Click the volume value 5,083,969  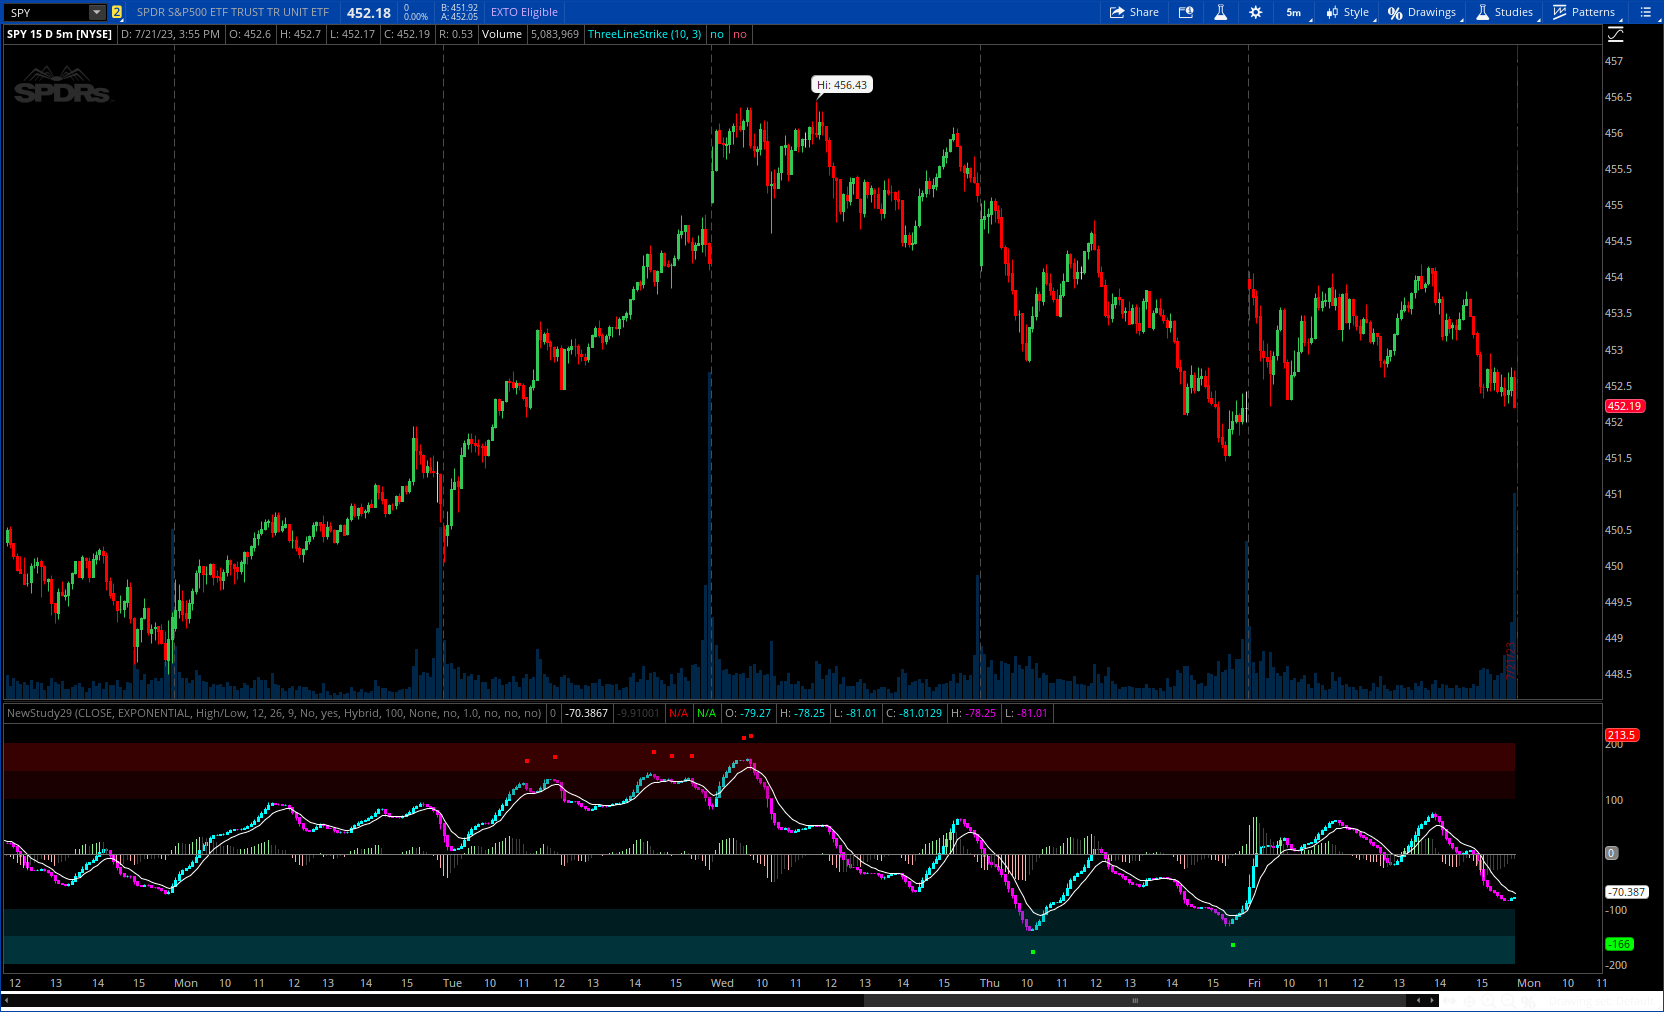[555, 34]
